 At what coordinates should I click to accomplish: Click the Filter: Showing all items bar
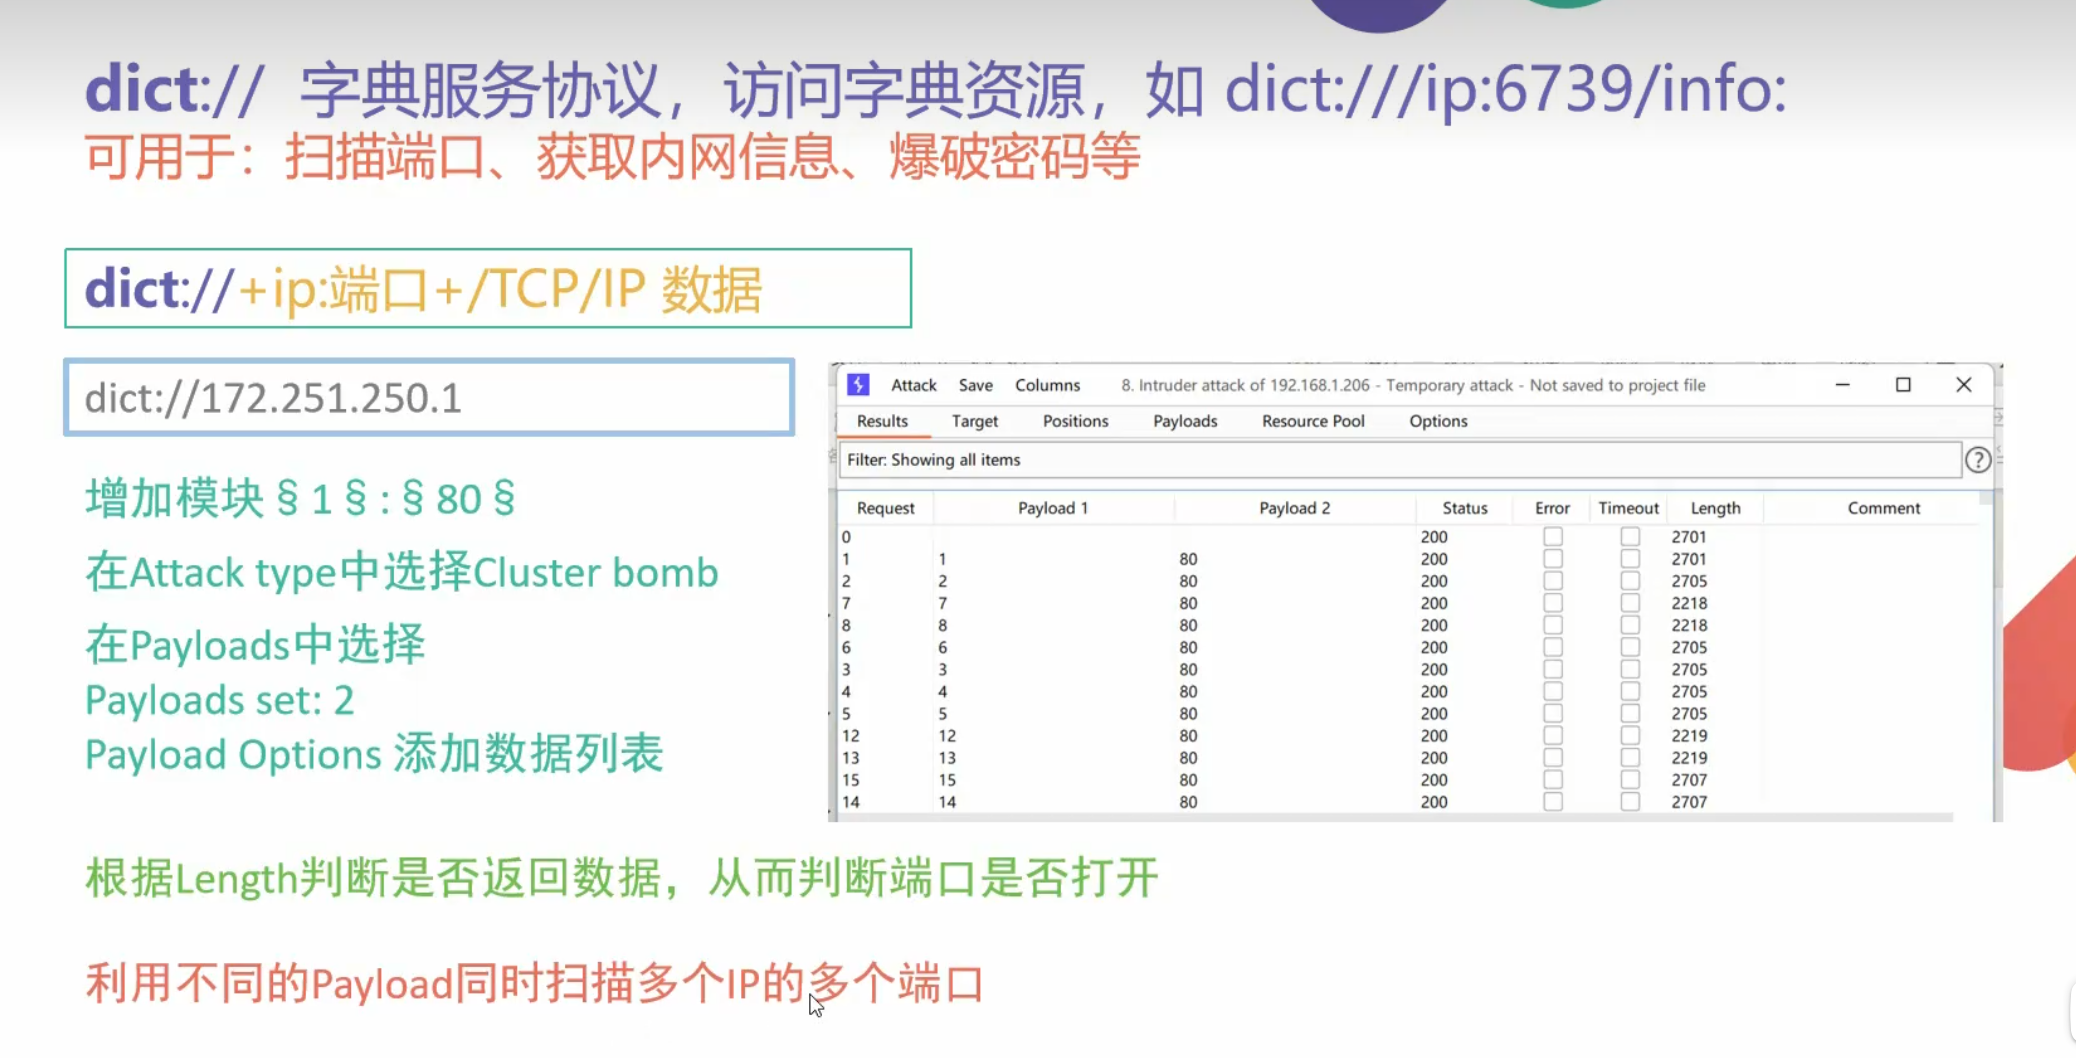[x=1398, y=460]
